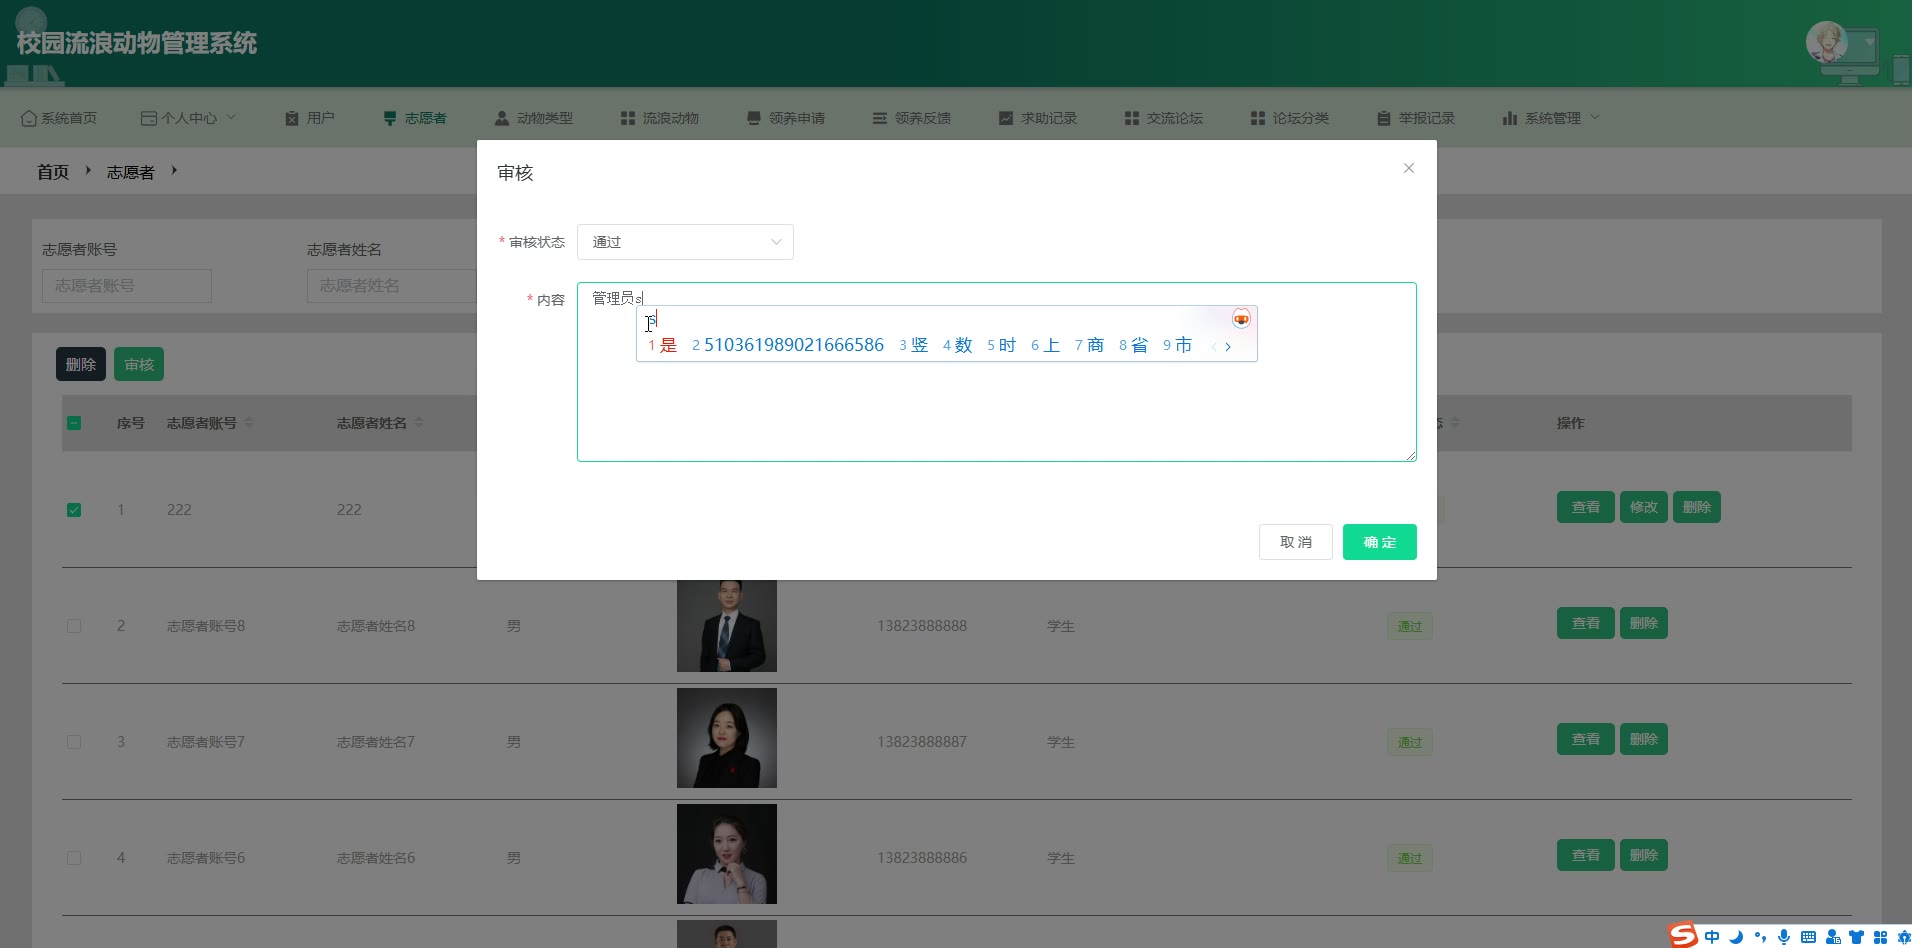The height and width of the screenshot is (948, 1912).
Task: Open the 举报记录 menu item
Action: click(x=1416, y=118)
